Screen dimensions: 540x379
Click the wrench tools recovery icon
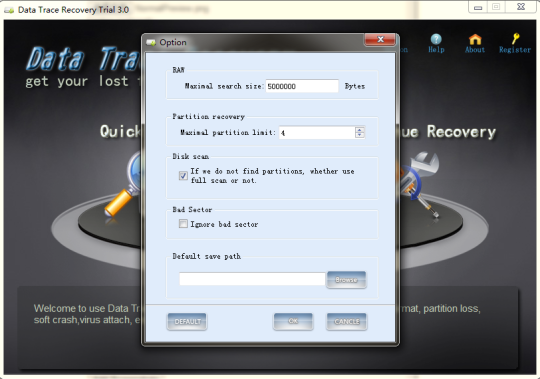tap(420, 184)
